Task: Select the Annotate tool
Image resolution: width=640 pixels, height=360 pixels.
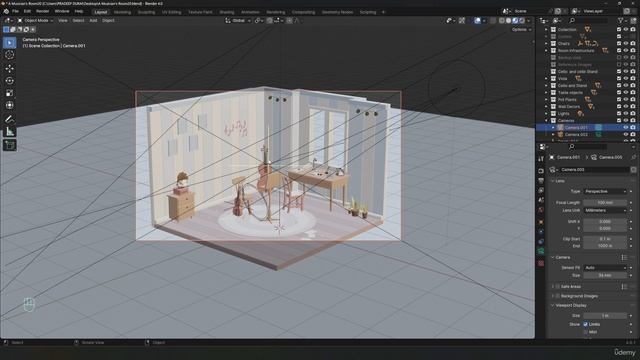Action: 10,119
